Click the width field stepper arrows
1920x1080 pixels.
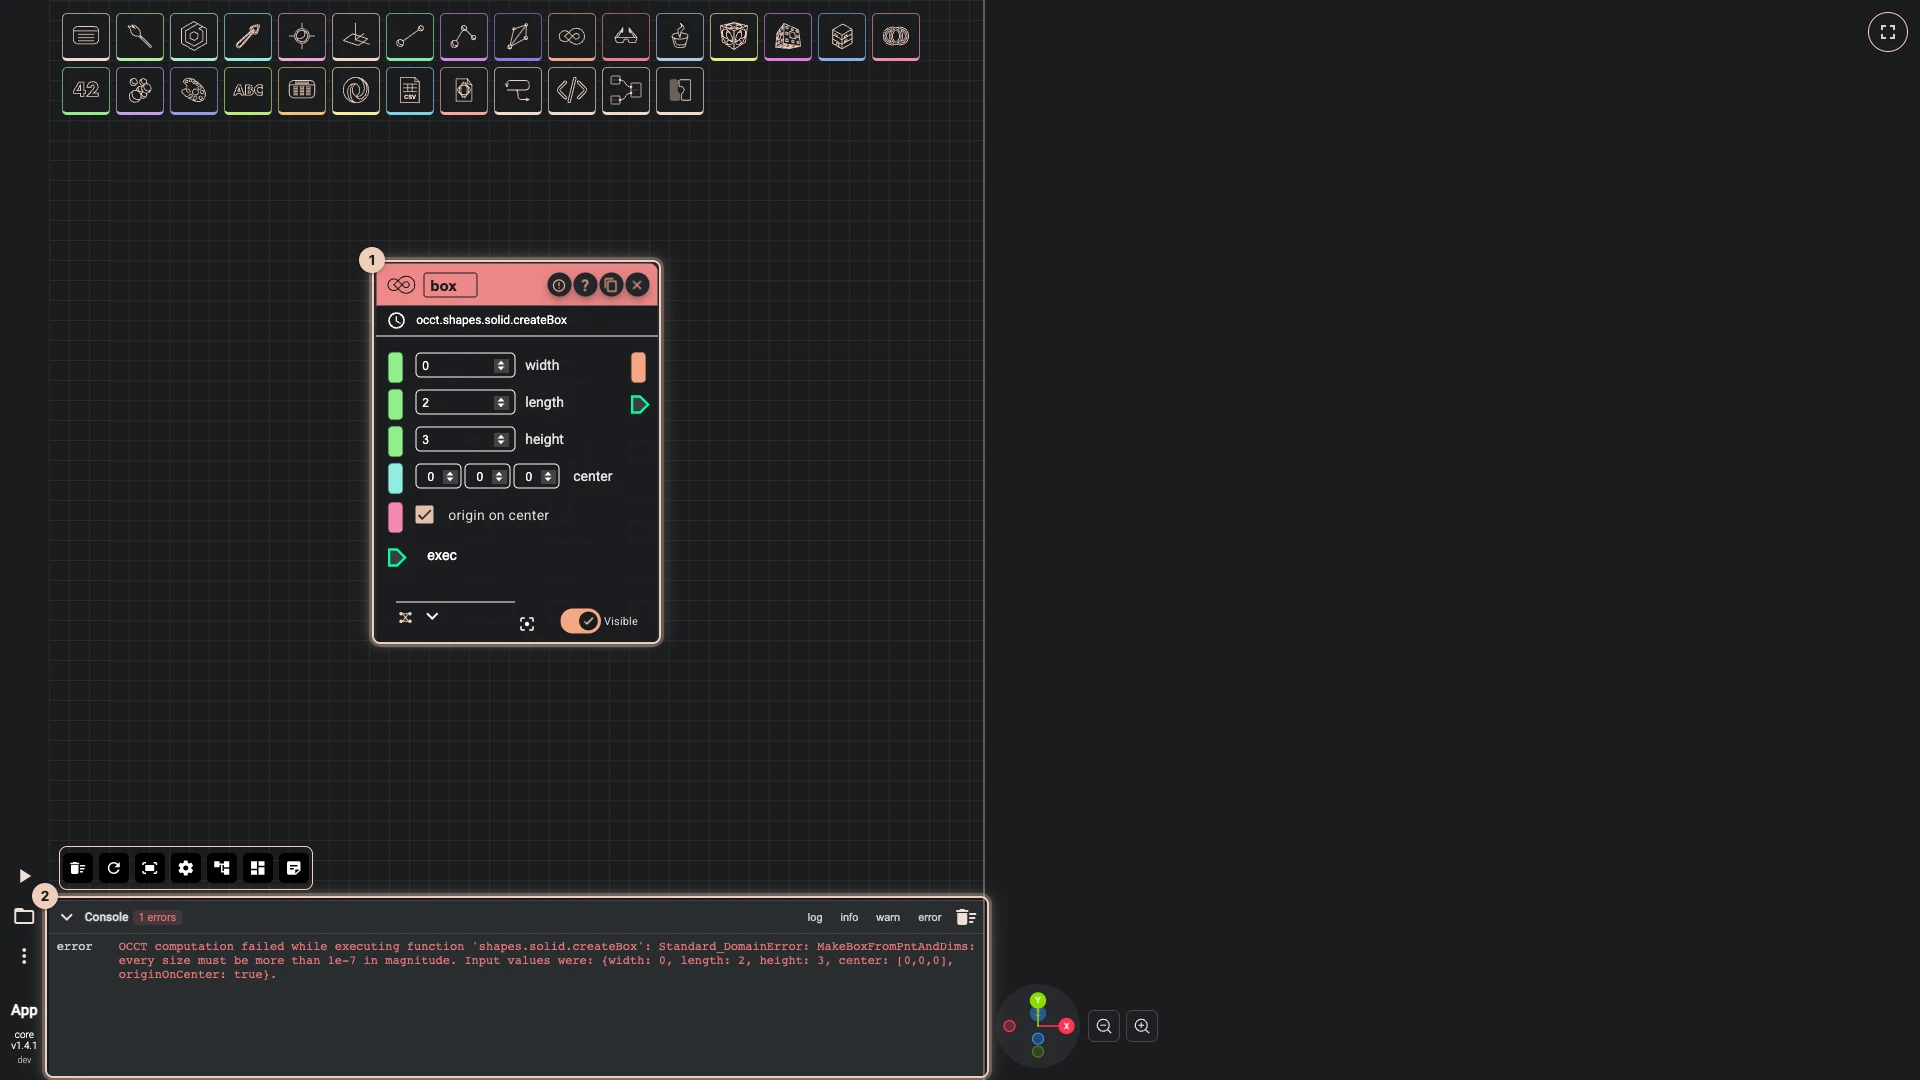(x=501, y=366)
